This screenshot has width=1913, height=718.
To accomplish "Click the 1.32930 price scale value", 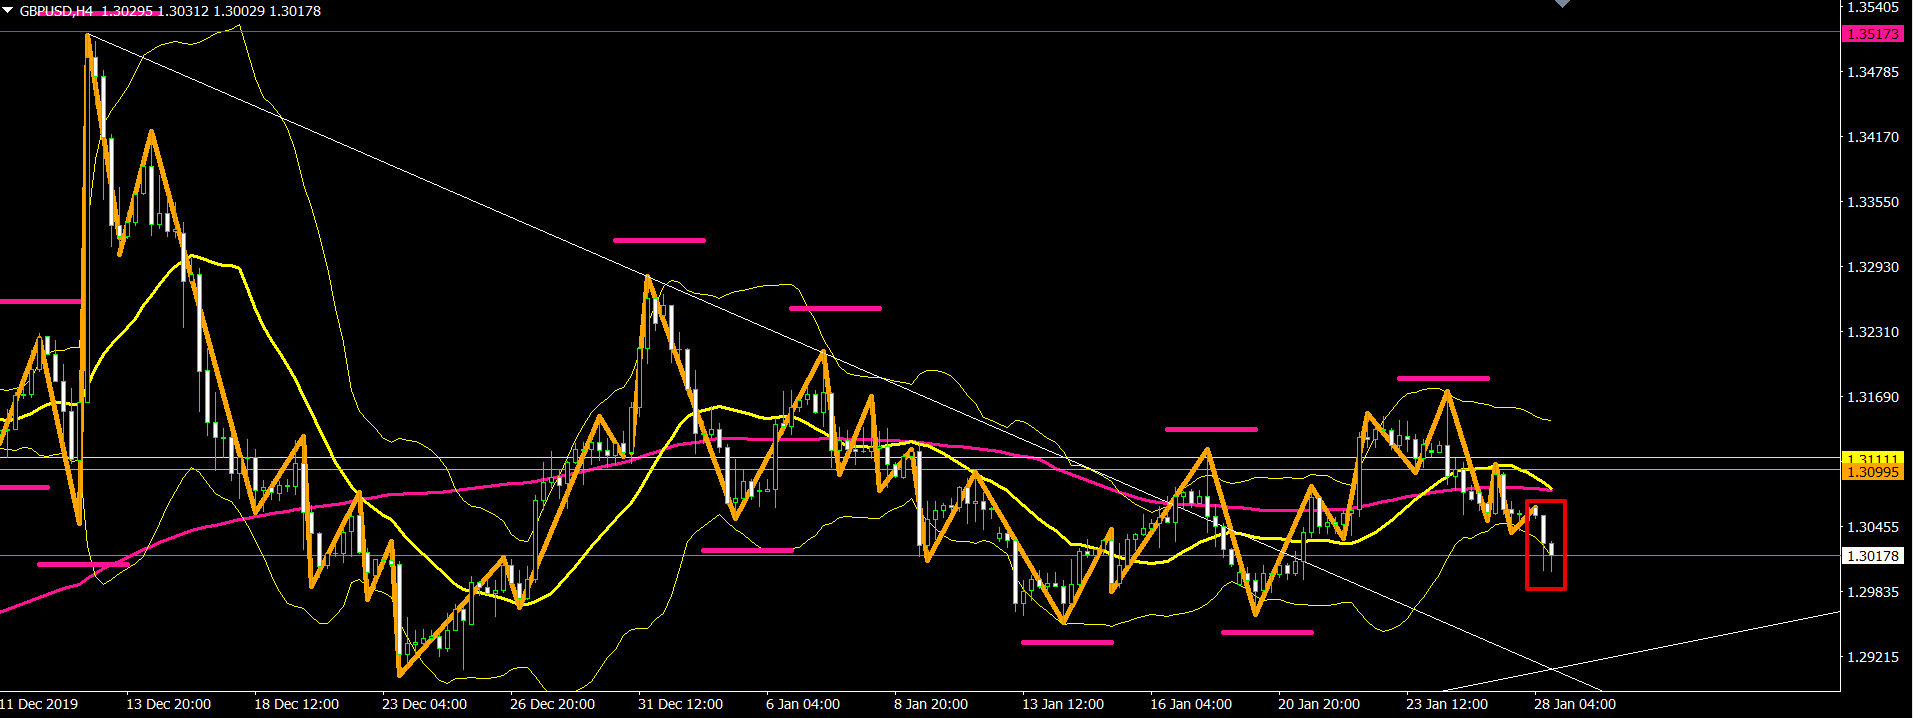I will point(1873,267).
